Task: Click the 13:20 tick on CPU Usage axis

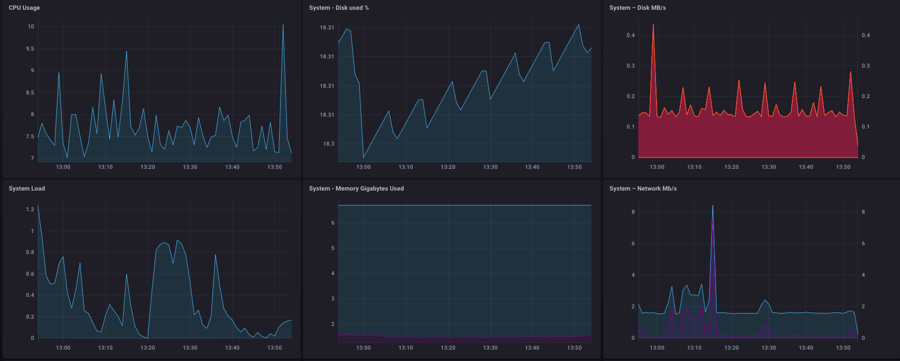Action: (x=148, y=167)
